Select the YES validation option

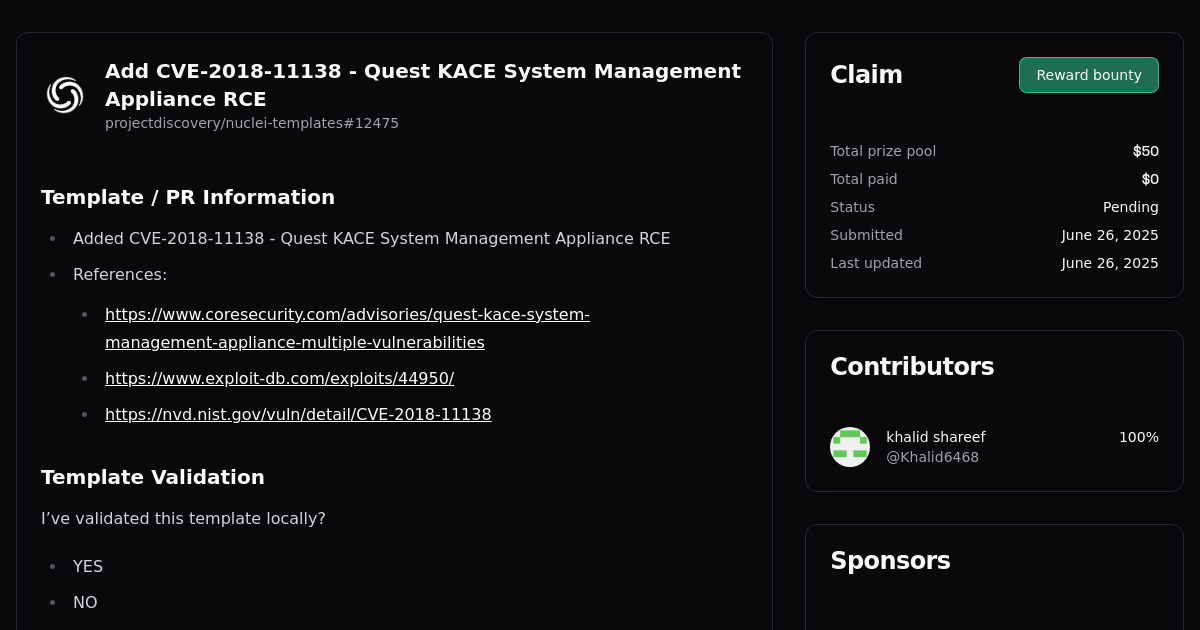[x=88, y=566]
